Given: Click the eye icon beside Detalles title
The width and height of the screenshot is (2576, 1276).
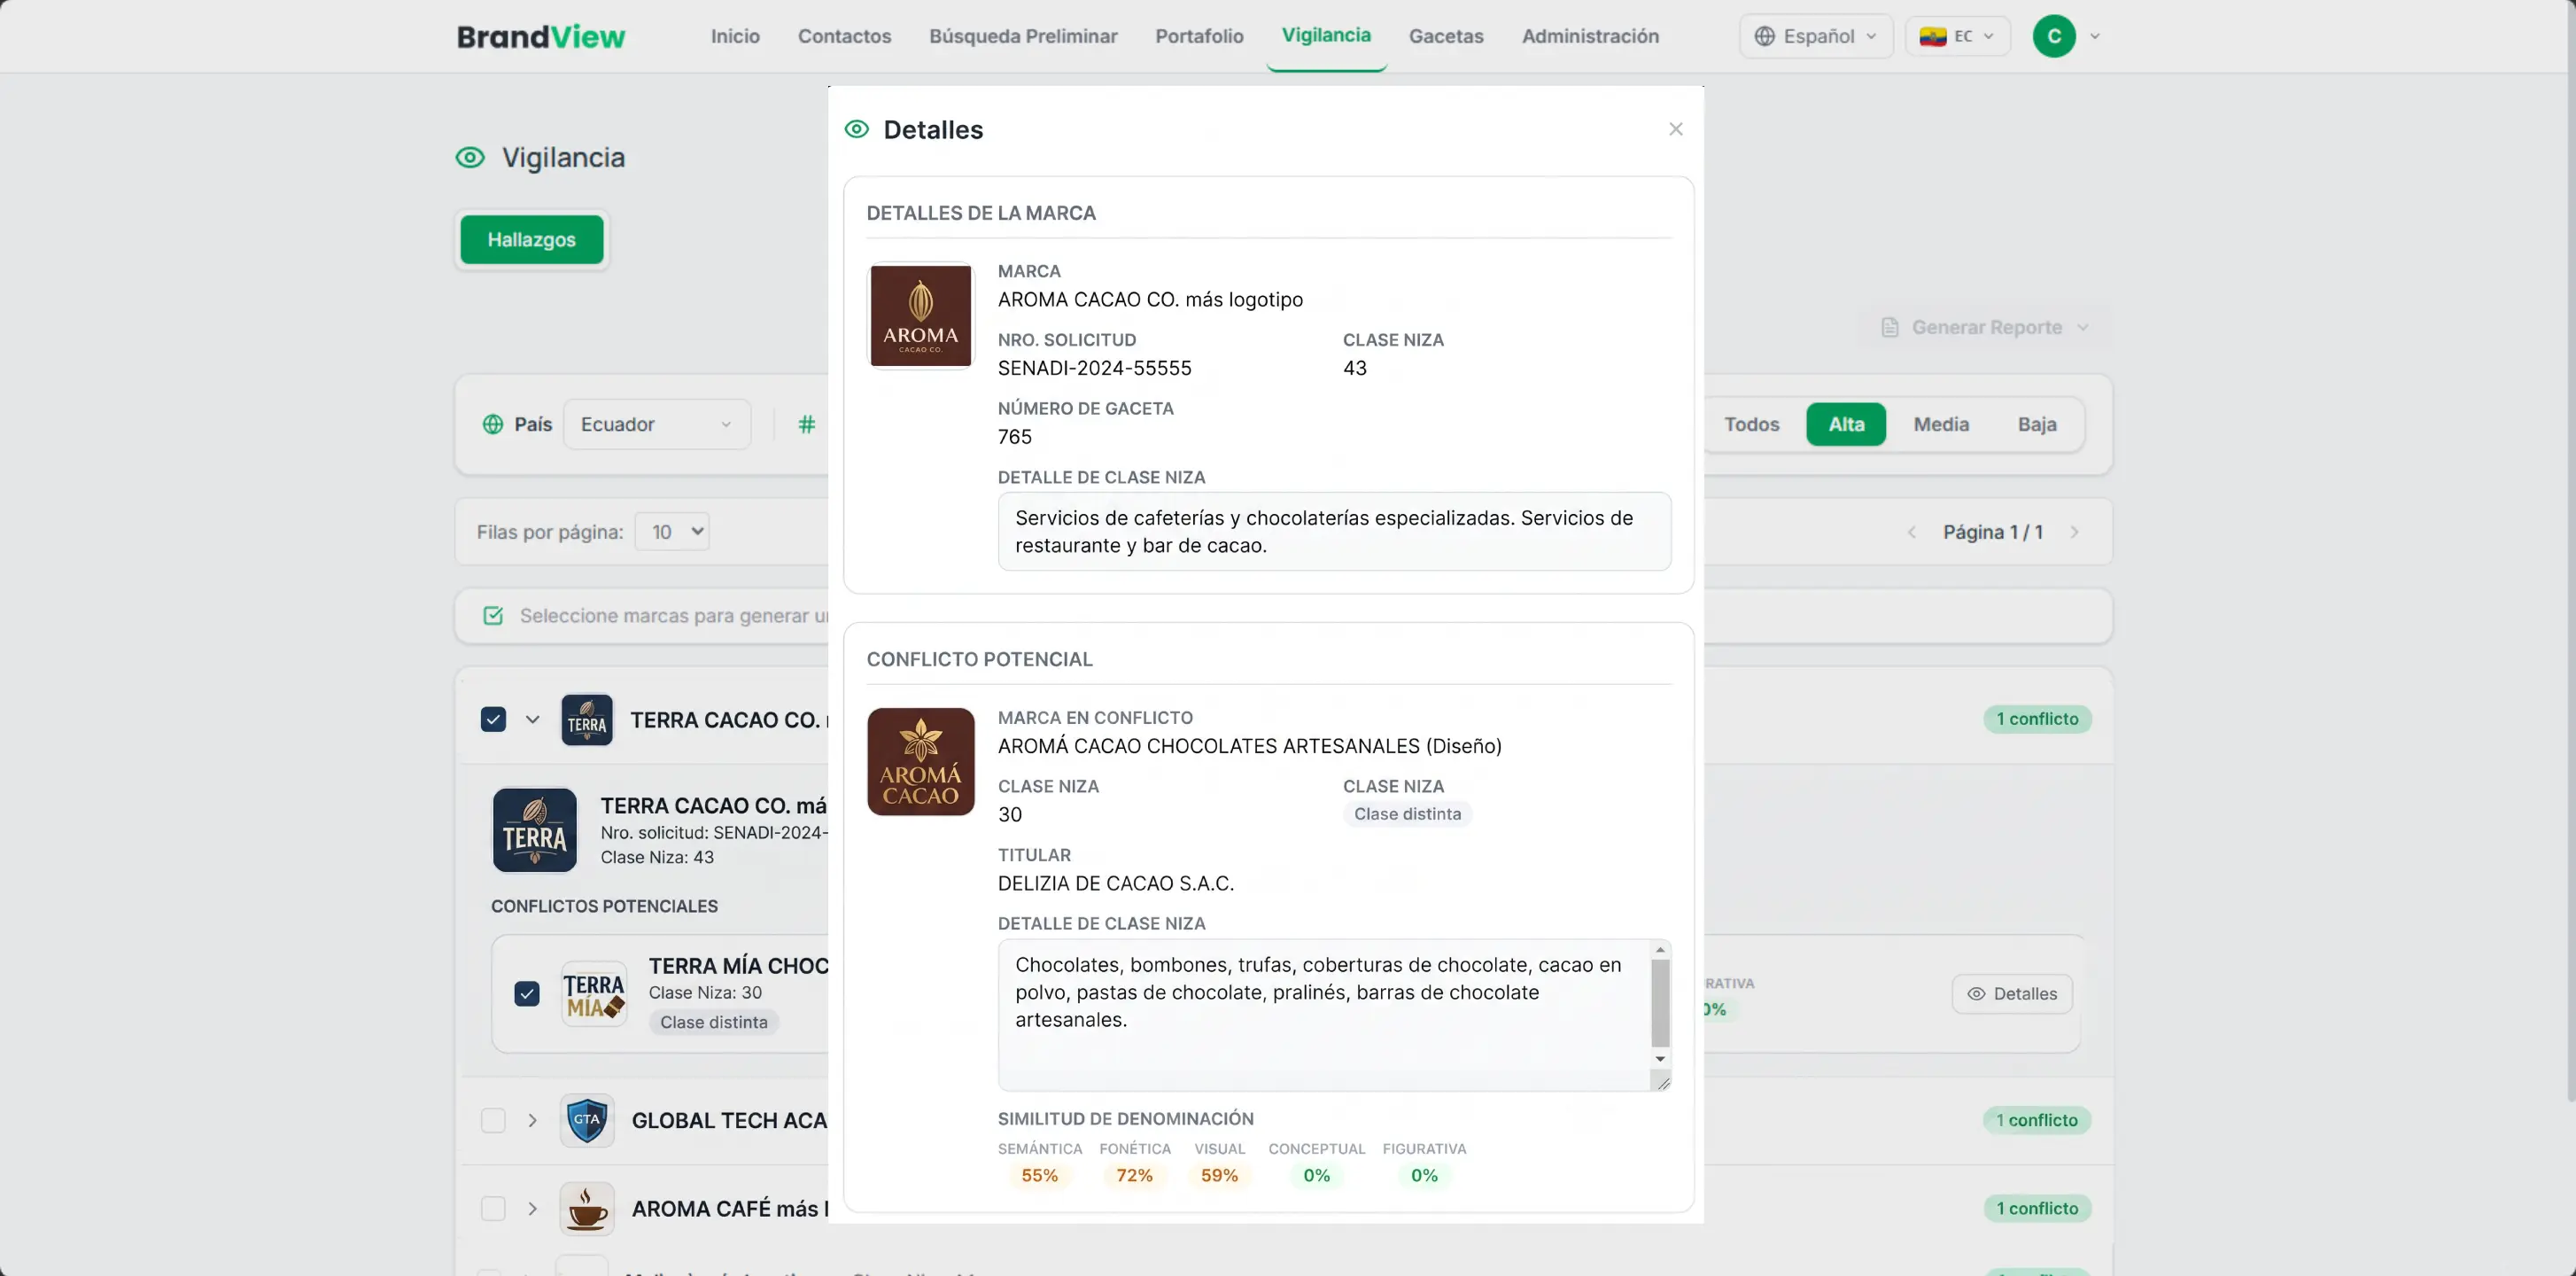Looking at the screenshot, I should tap(857, 129).
